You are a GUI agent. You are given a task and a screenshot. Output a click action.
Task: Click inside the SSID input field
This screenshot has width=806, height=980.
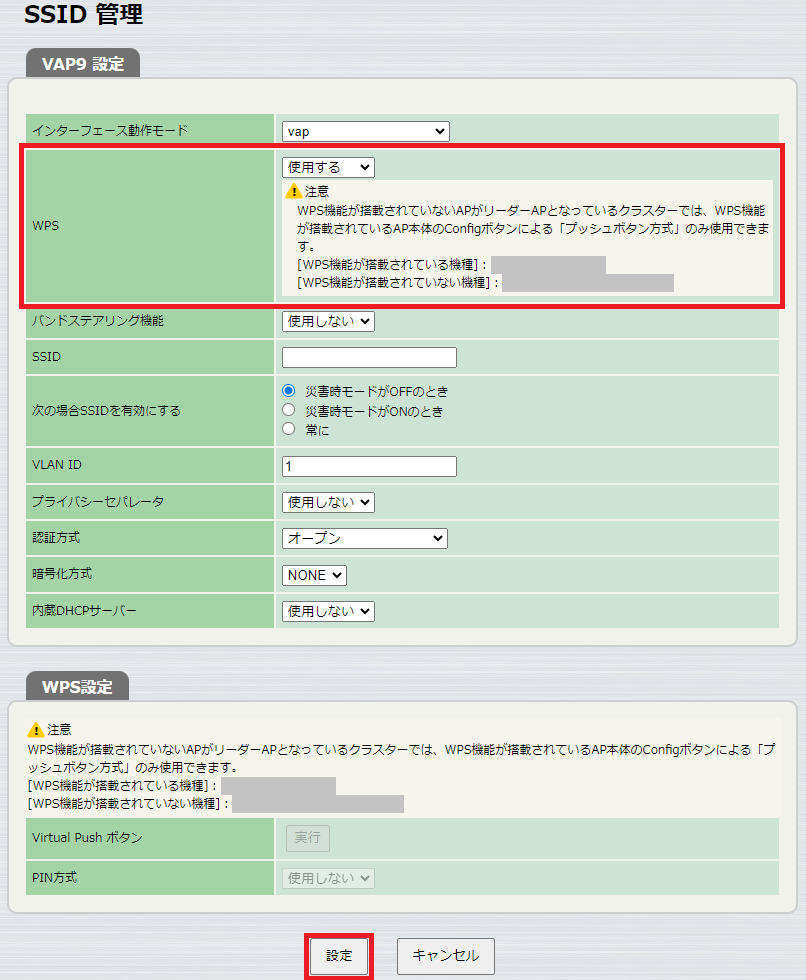click(x=368, y=357)
